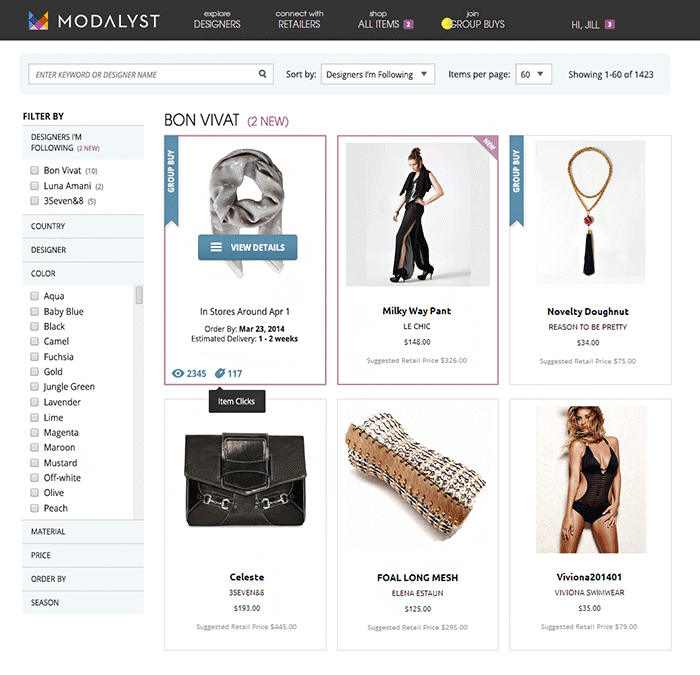Open the Hi, Jill account menu
The image size is (700, 675).
(585, 25)
